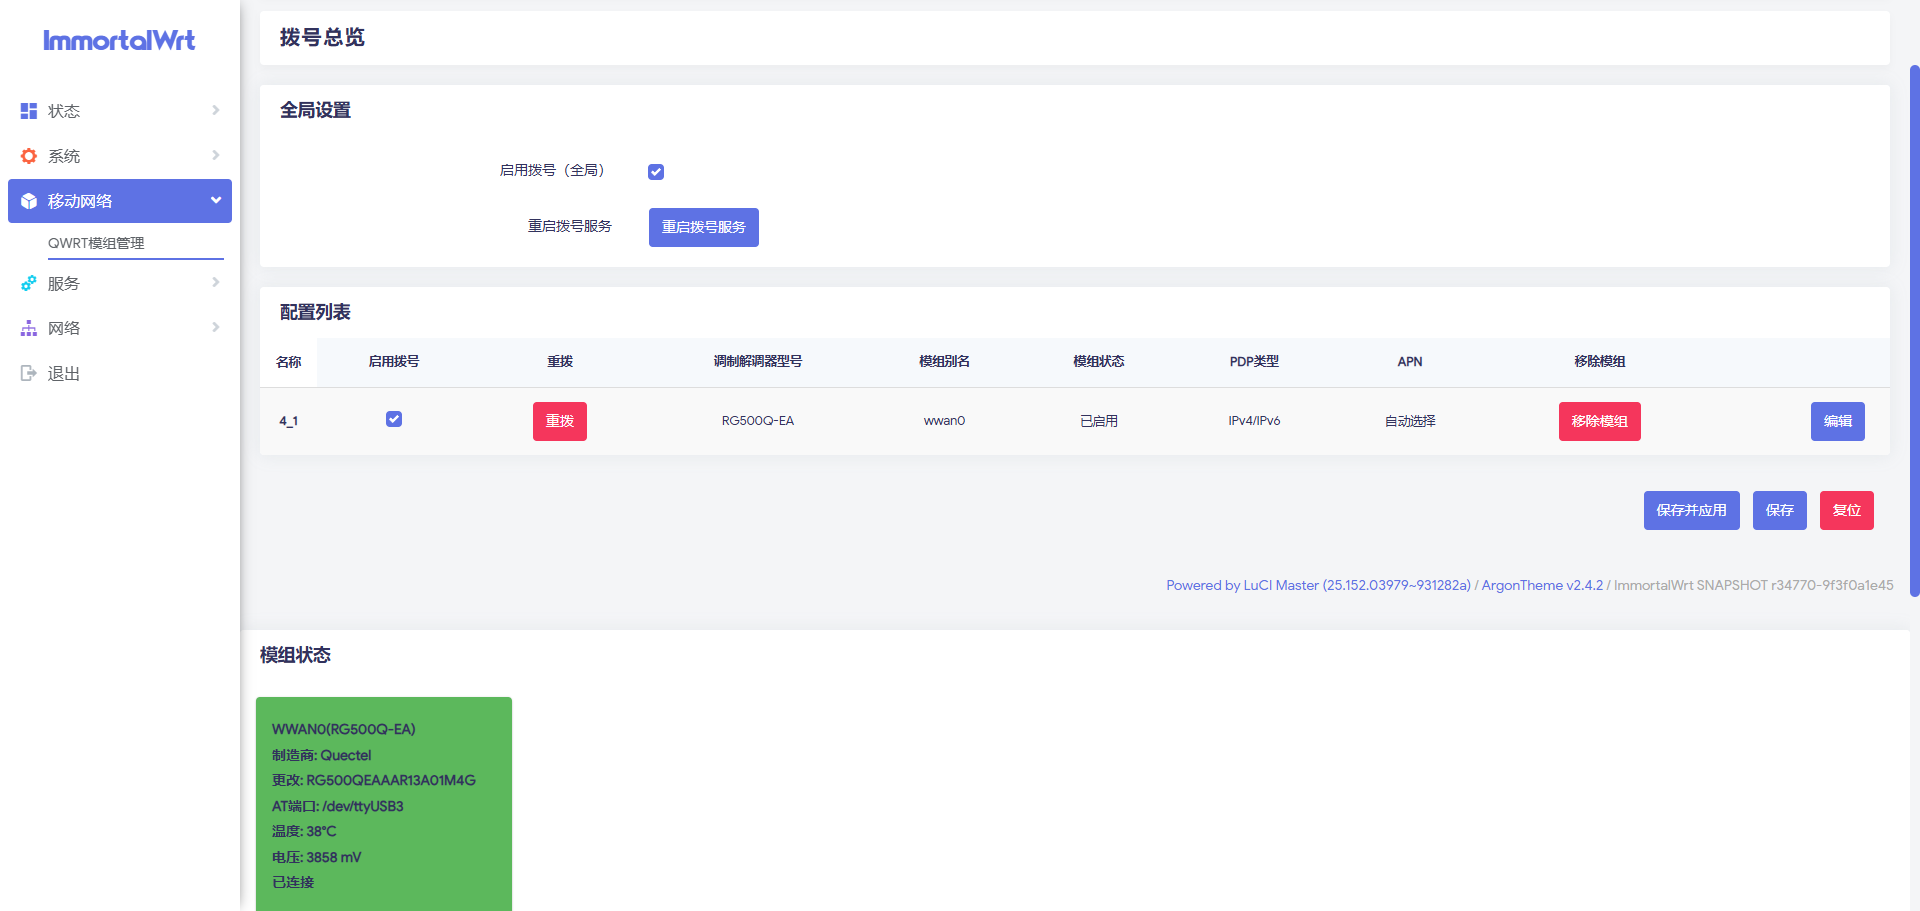Screen dimensions: 1920x911
Task: Collapse the 移动网络 menu chevron
Action: click(x=215, y=200)
